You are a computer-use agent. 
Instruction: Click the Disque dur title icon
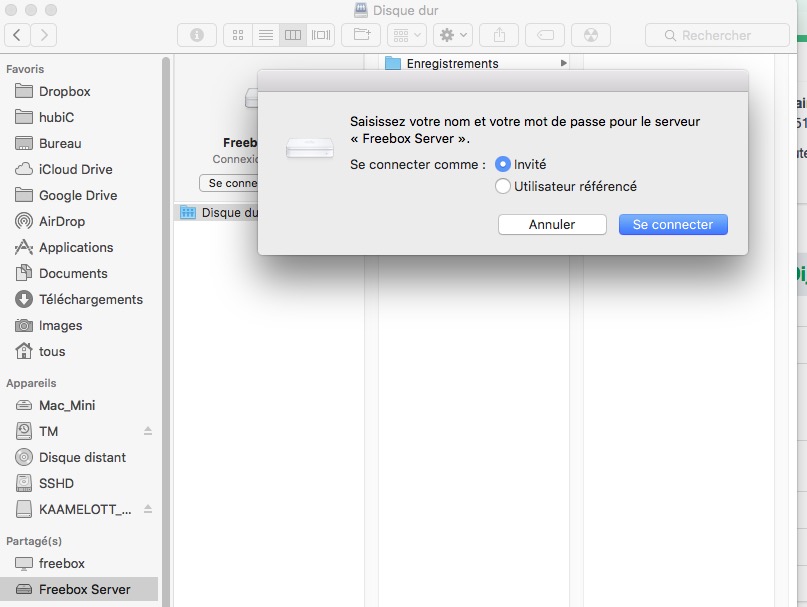(x=361, y=10)
